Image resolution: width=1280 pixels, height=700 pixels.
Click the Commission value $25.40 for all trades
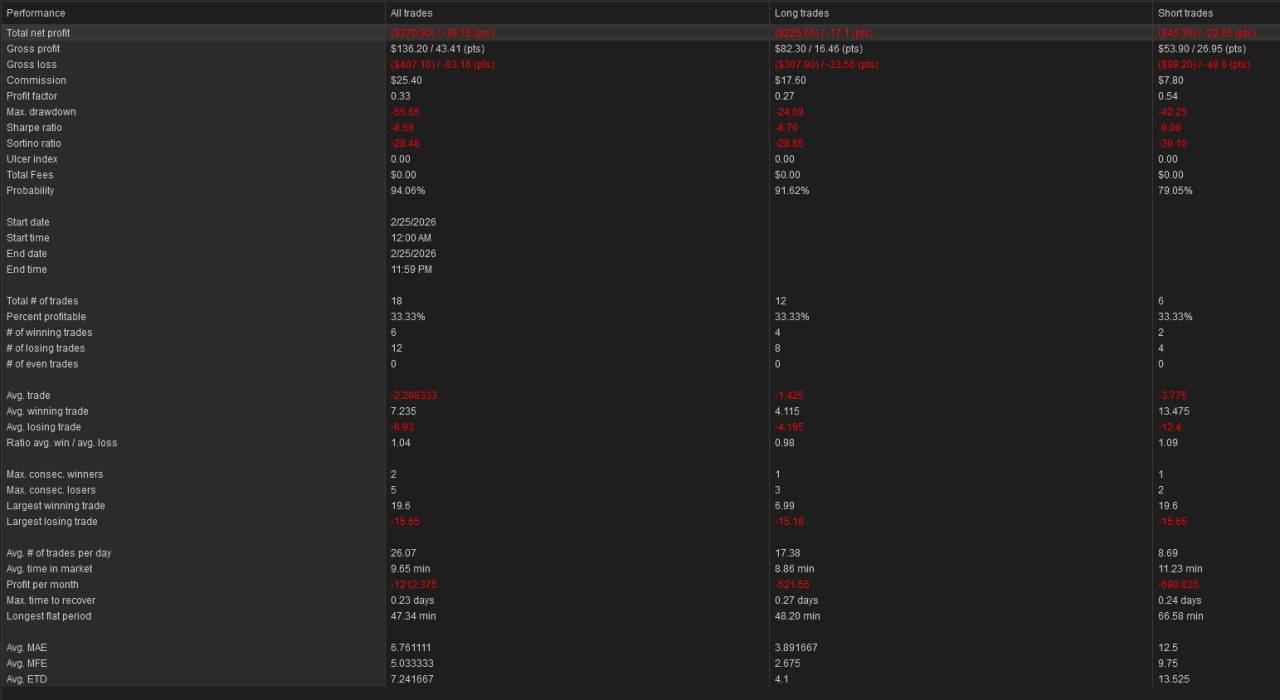tap(406, 81)
